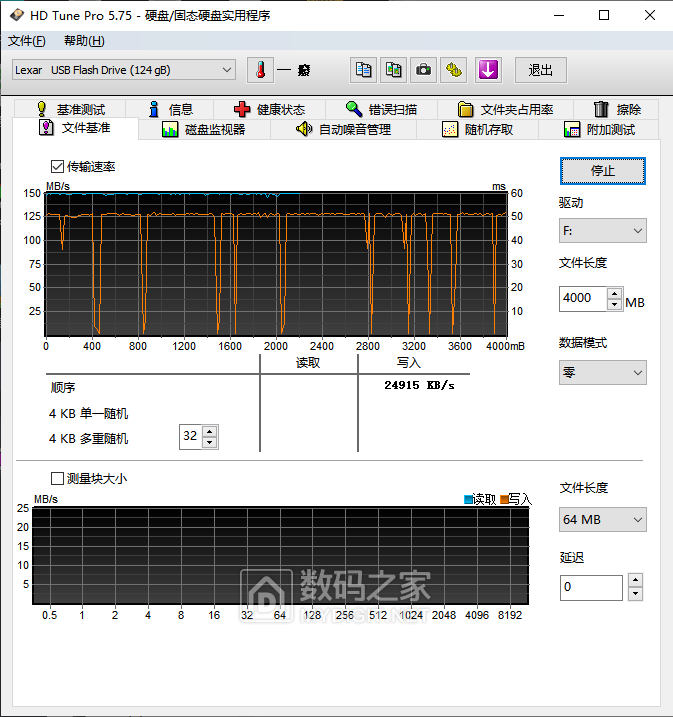Open the 健康状态 tab with red cross
The width and height of the screenshot is (673, 717).
coord(268,109)
